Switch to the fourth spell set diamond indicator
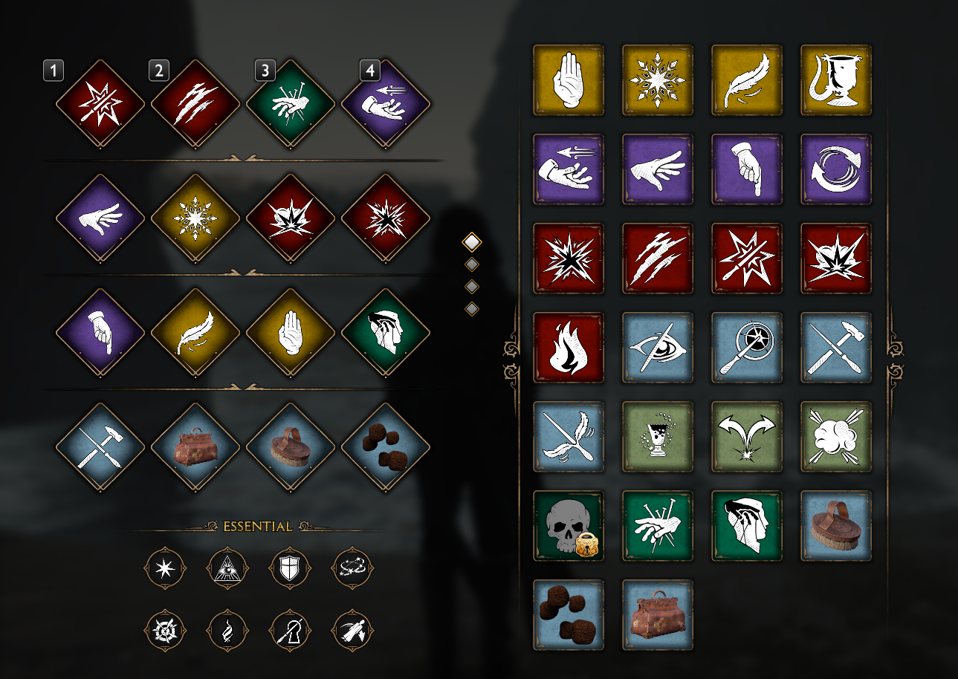 (472, 309)
